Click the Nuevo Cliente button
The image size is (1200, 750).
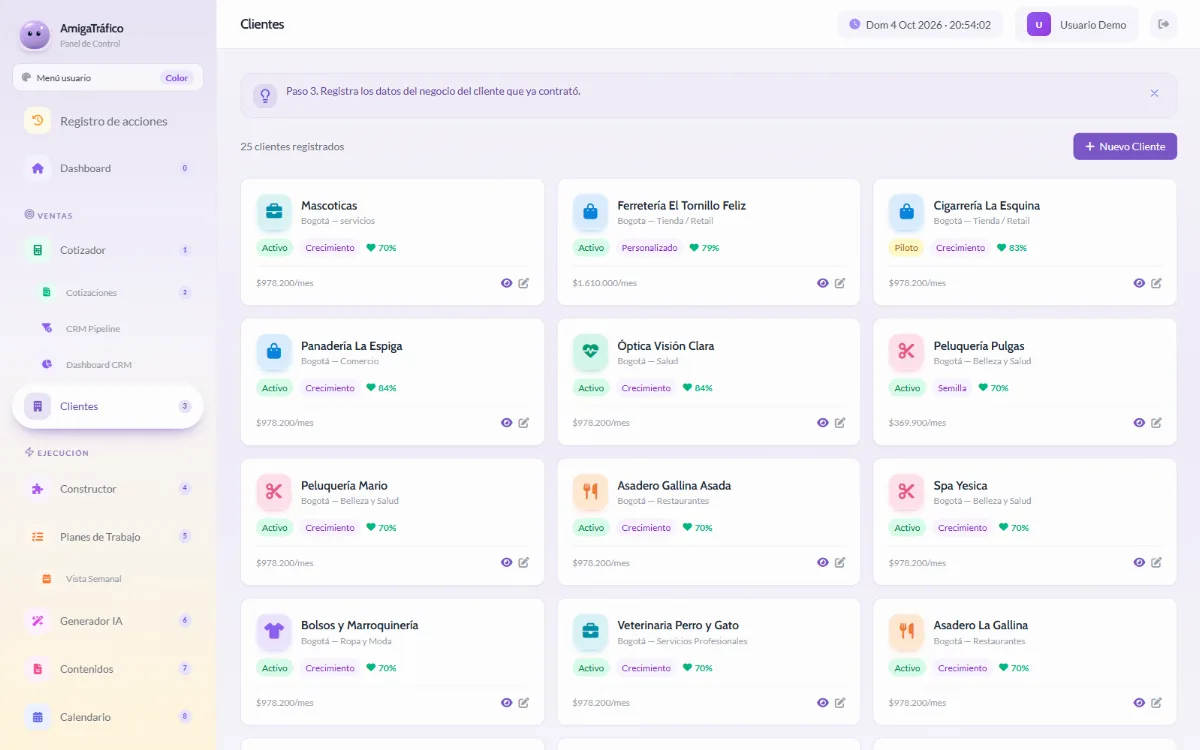(x=1125, y=147)
